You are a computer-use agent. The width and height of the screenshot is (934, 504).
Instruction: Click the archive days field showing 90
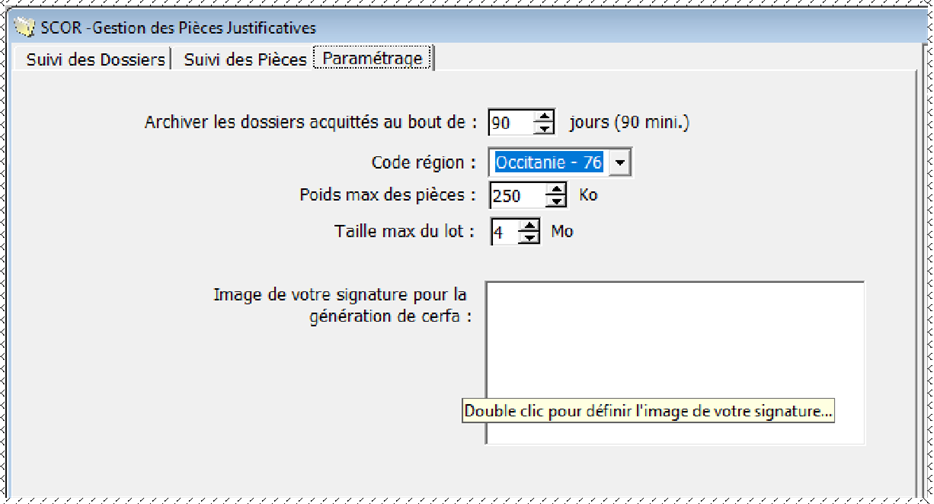click(x=511, y=123)
